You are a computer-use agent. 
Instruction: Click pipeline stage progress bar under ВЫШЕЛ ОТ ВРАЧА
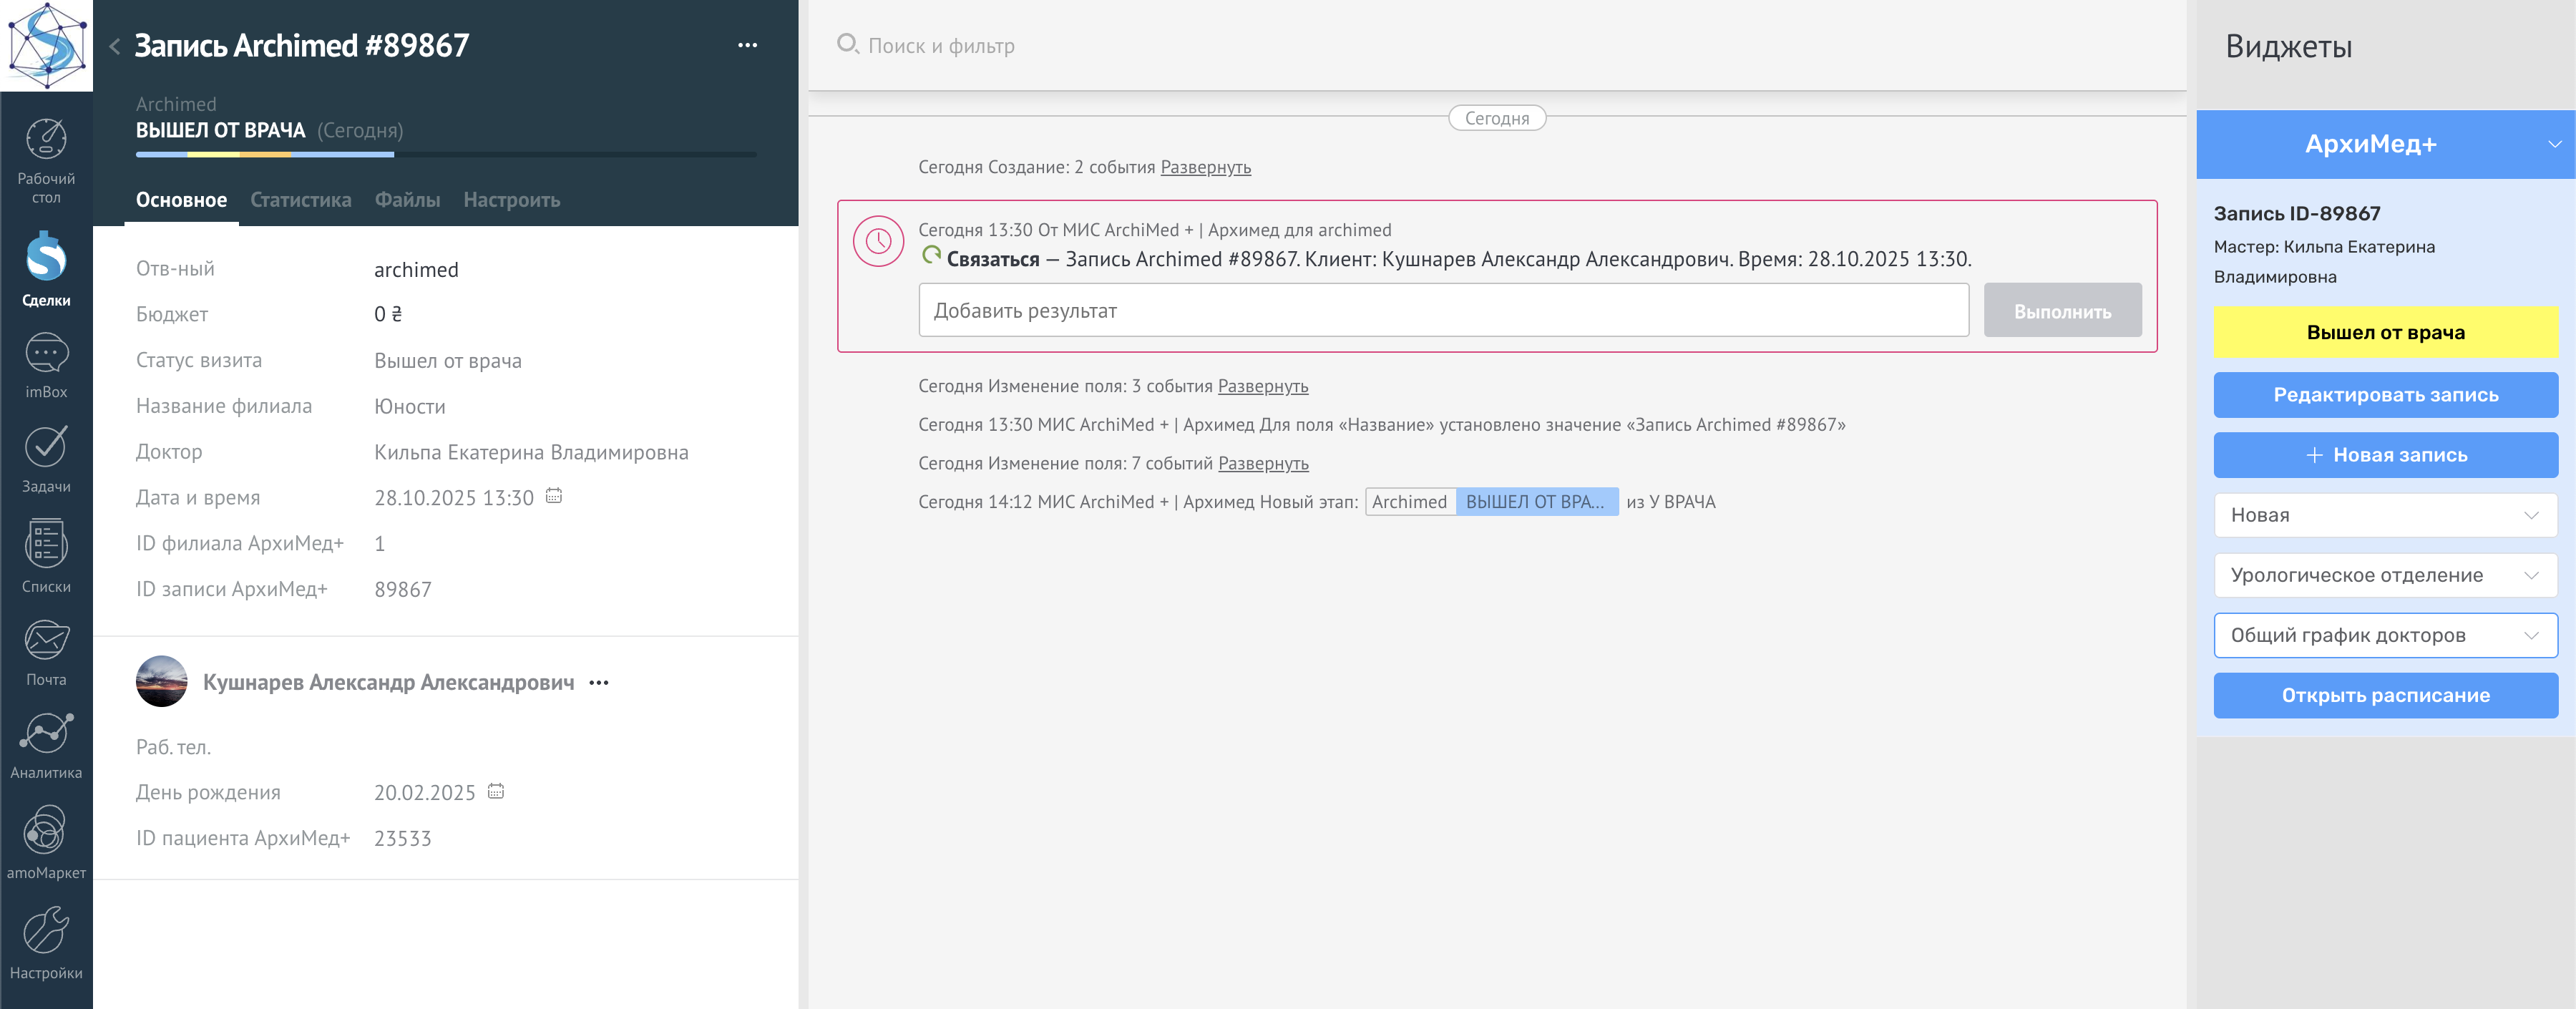(x=445, y=154)
